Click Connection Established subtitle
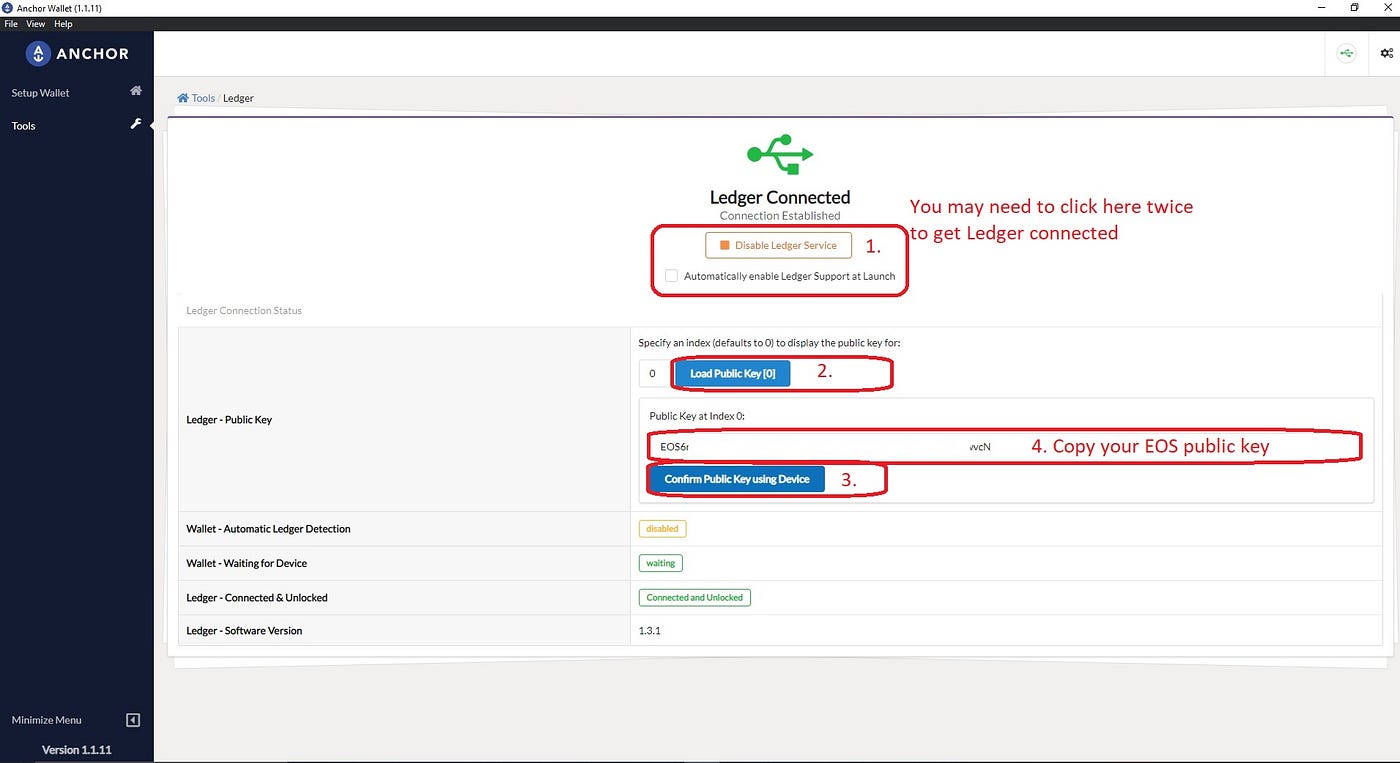 [780, 216]
